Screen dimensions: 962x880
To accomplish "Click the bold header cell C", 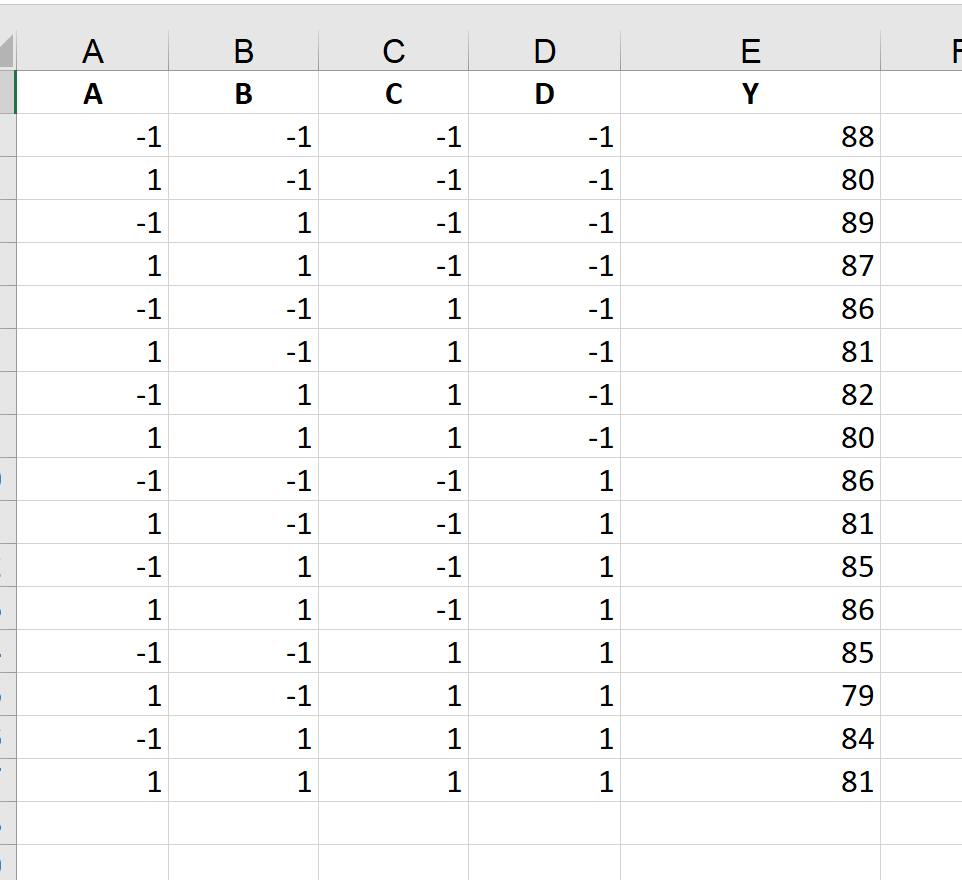I will click(393, 94).
